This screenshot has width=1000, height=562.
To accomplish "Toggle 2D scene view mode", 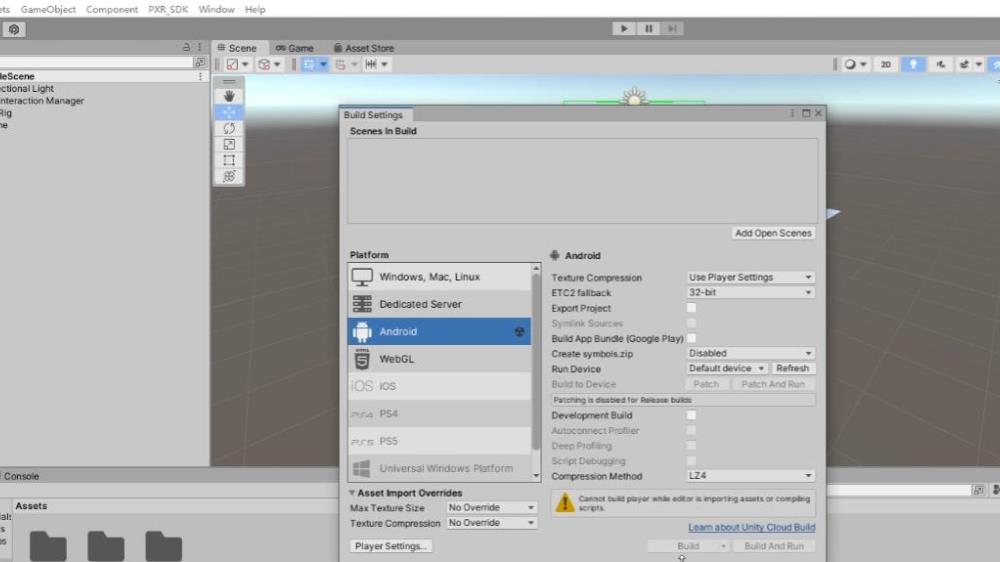I will [885, 64].
